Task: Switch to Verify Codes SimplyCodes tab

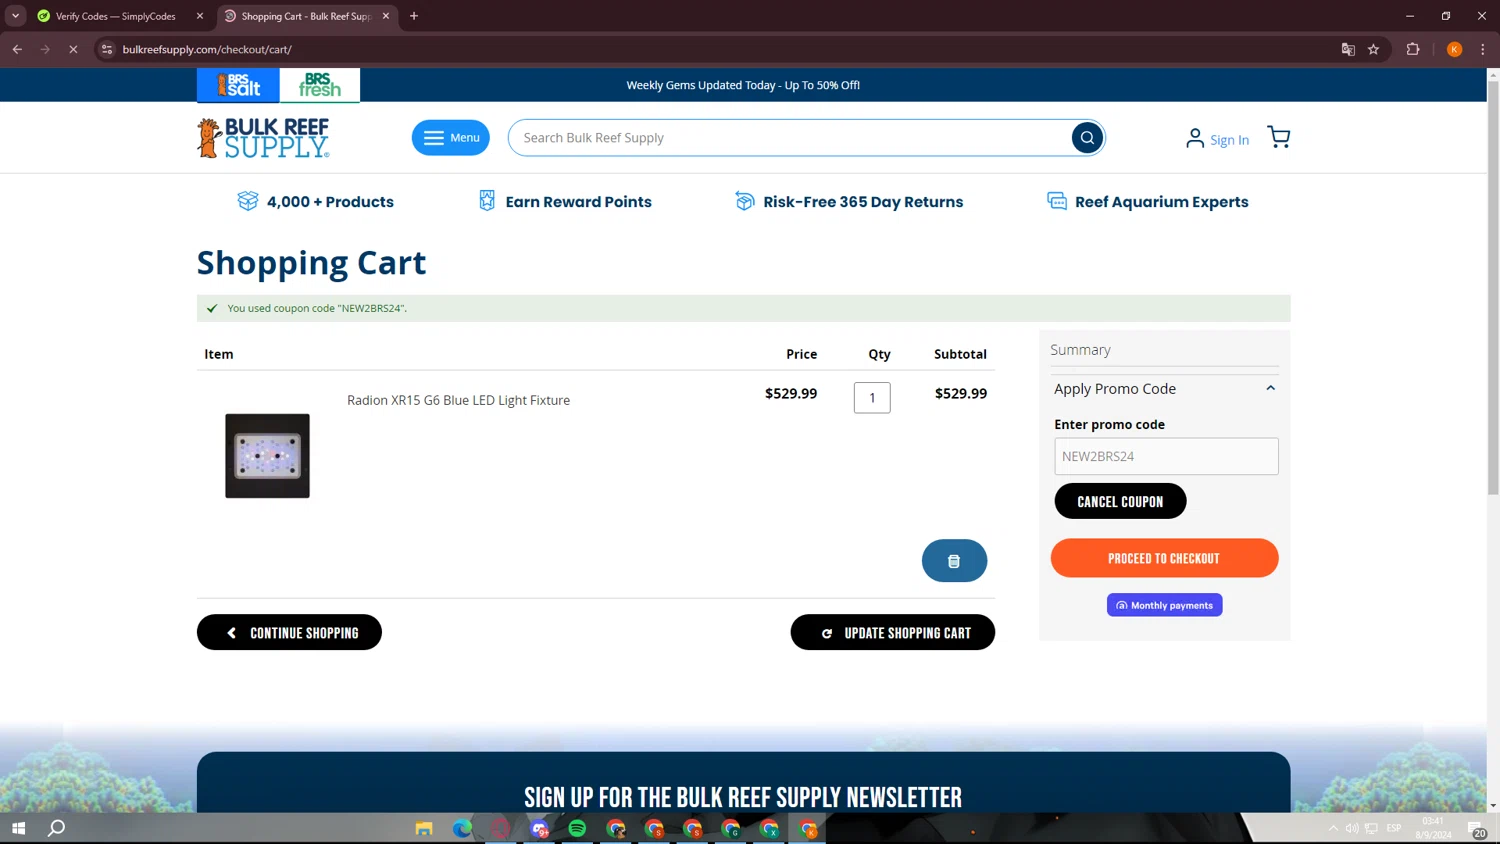Action: (x=117, y=16)
